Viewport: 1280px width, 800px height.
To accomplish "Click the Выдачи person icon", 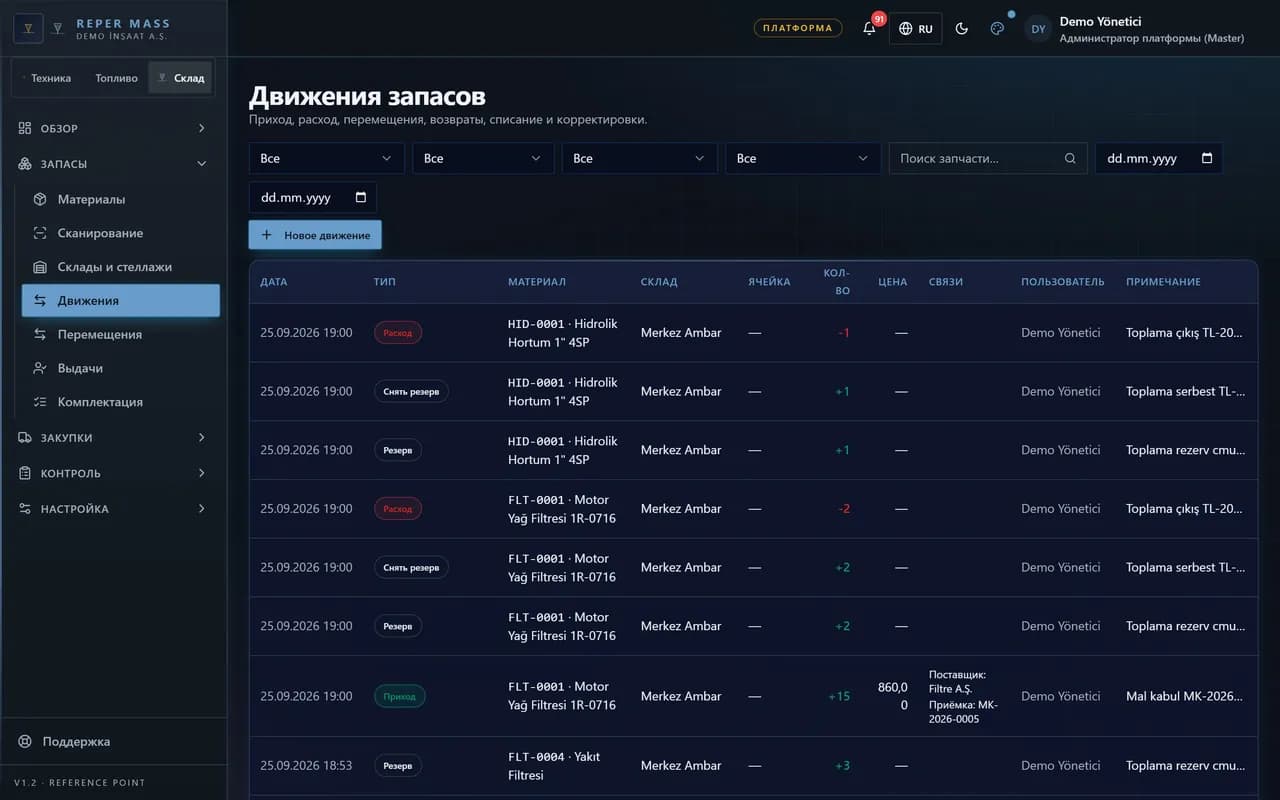I will [40, 368].
